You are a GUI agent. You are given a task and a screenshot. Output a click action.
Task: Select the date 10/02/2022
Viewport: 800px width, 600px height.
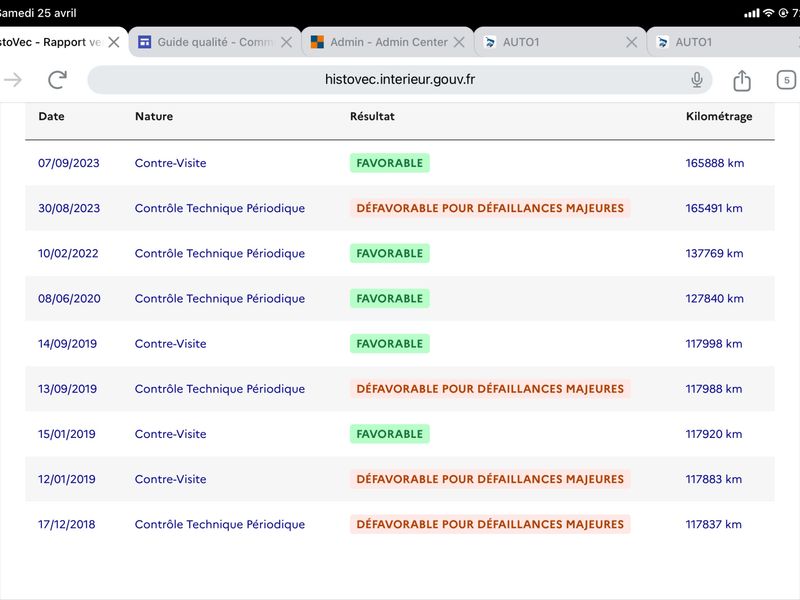click(68, 254)
